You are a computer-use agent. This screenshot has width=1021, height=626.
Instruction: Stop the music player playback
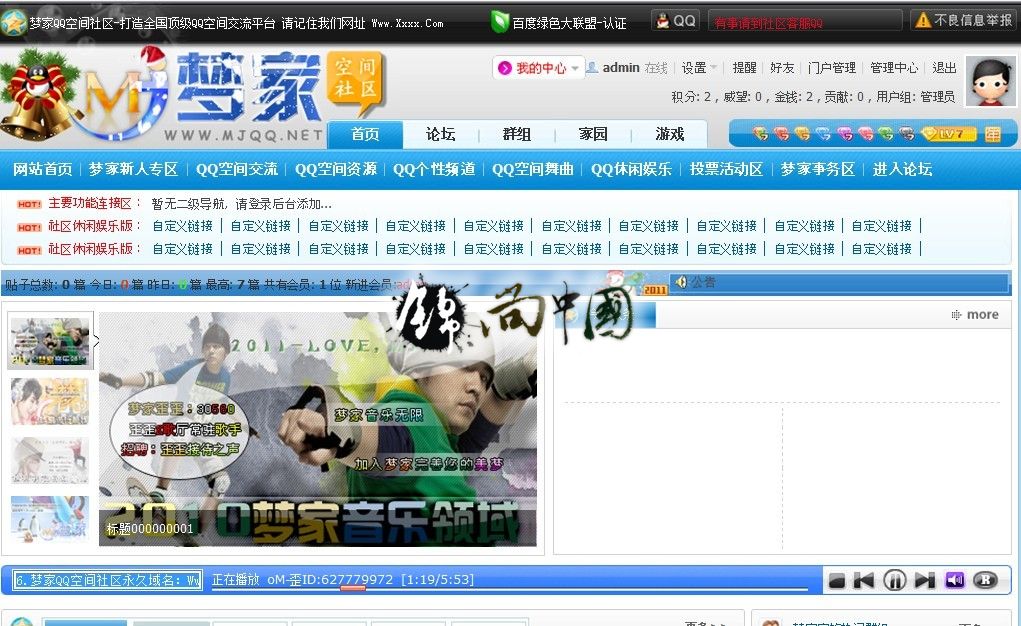coord(837,580)
